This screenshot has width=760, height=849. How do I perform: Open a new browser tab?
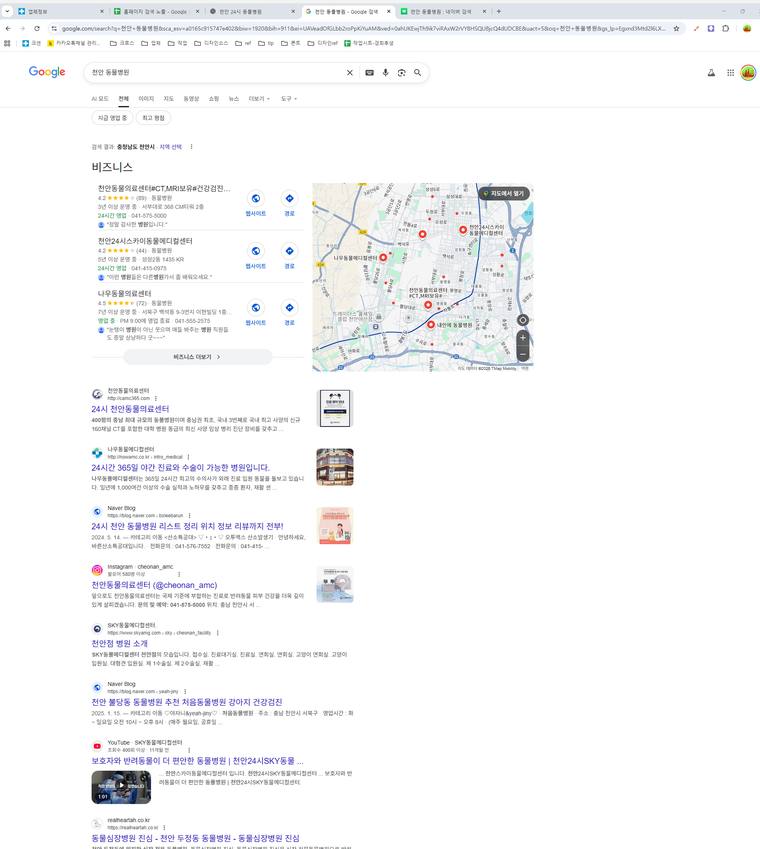(499, 11)
